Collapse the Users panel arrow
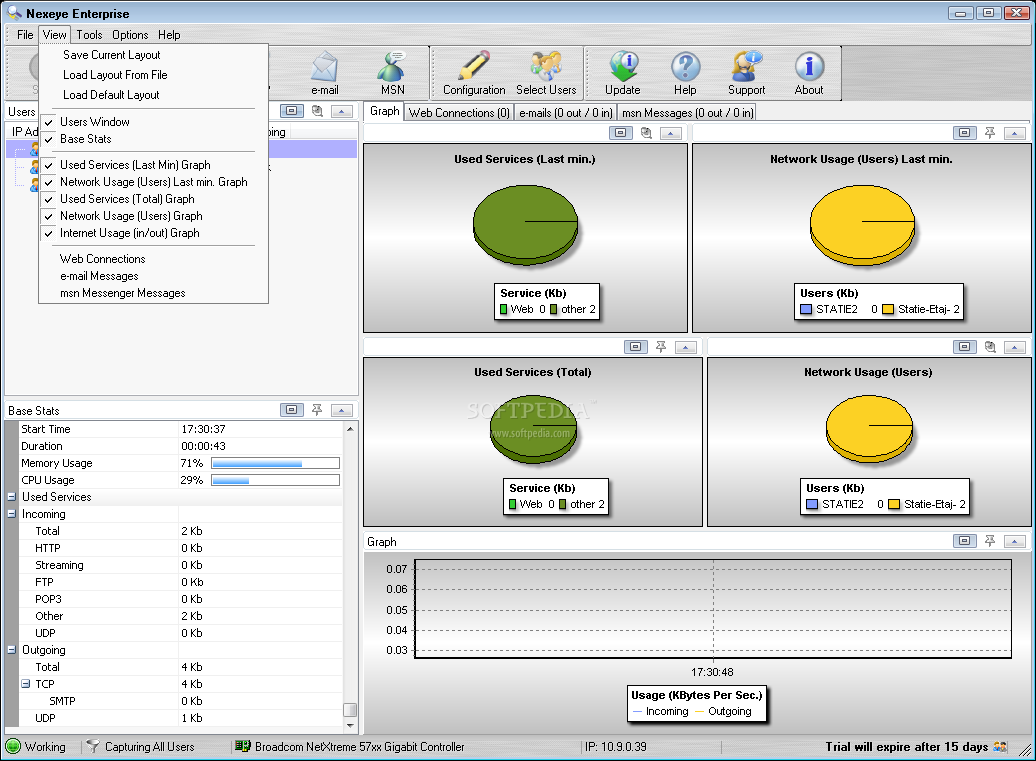Image resolution: width=1036 pixels, height=761 pixels. pos(342,111)
